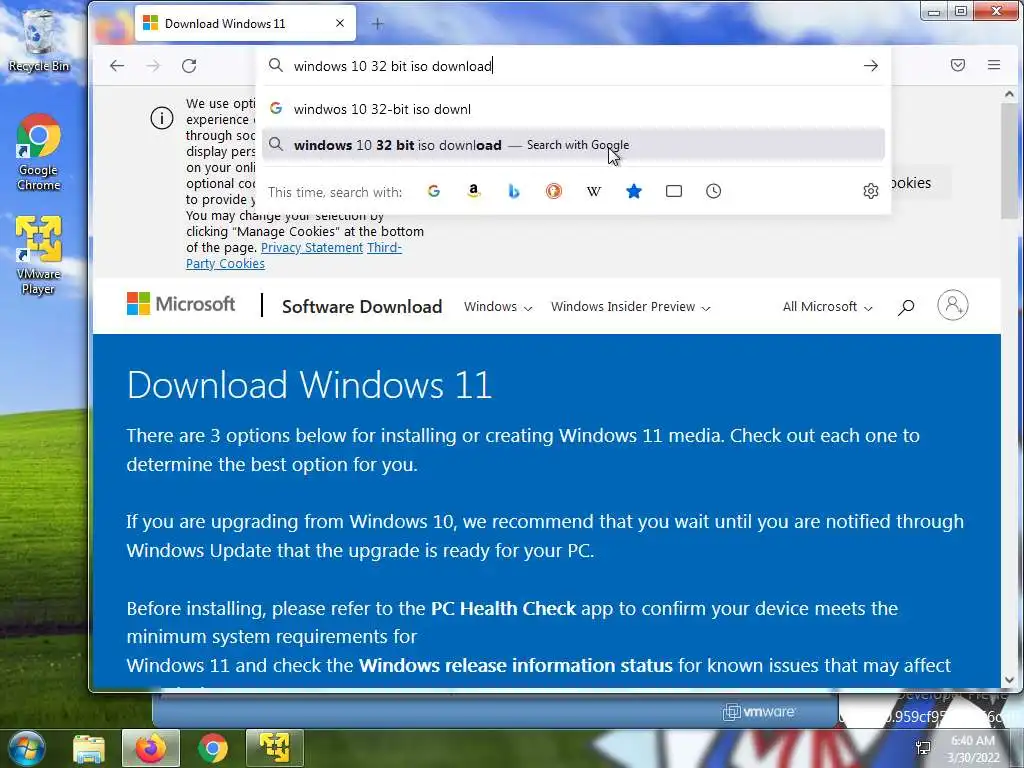Select 'windows 10 32 bit iso download' Search with Google

573,144
